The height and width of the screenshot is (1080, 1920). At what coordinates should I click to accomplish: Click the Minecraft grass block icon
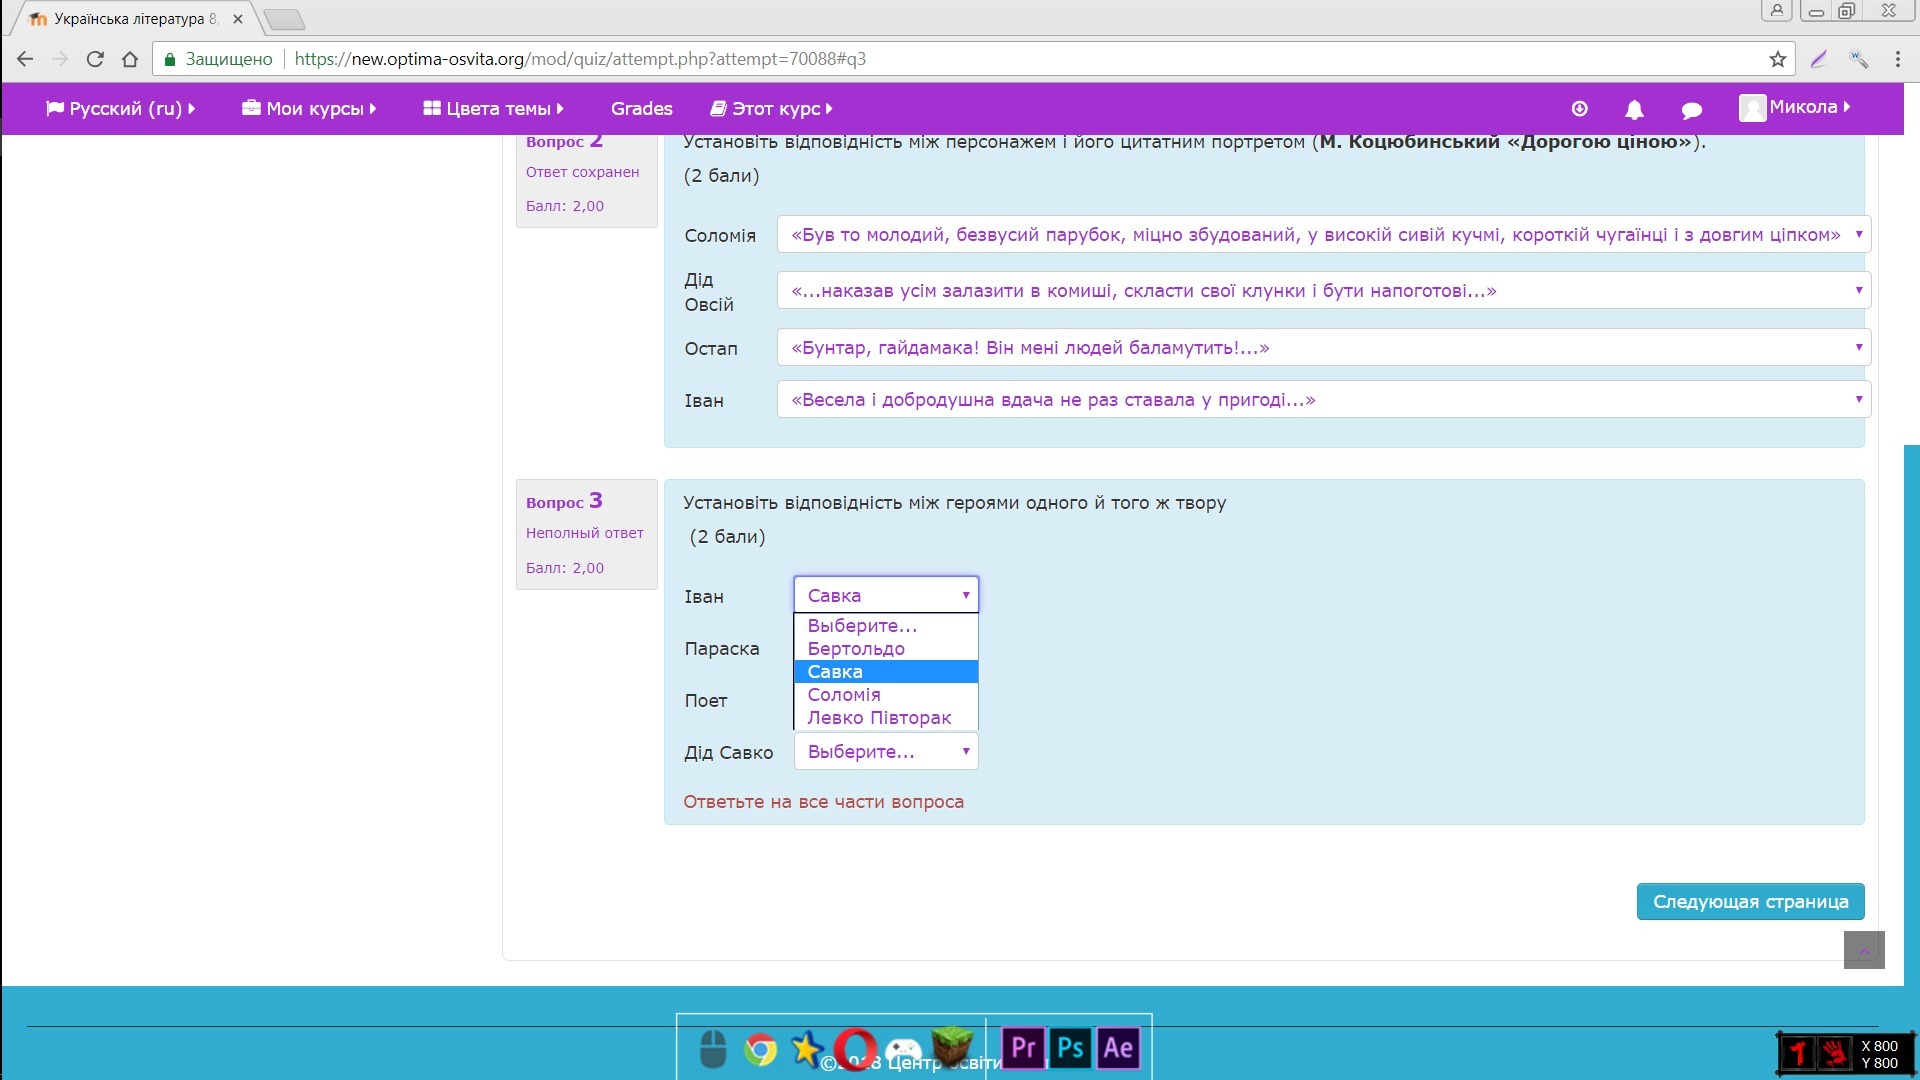(952, 1046)
